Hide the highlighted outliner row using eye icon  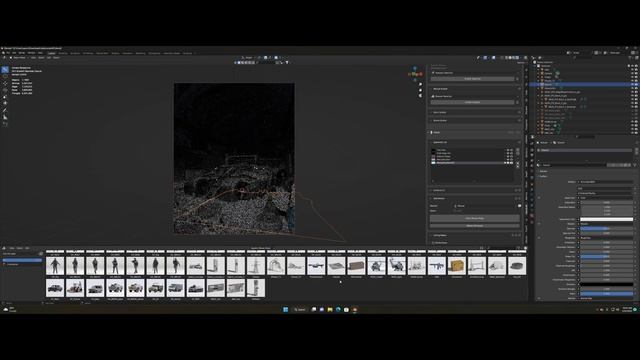coord(632,84)
